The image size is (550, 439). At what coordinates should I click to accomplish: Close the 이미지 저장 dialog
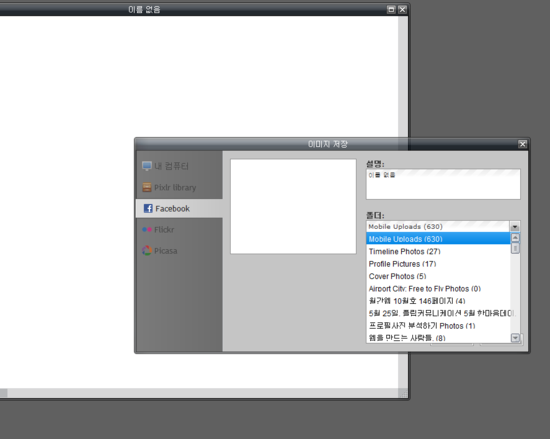[x=523, y=144]
